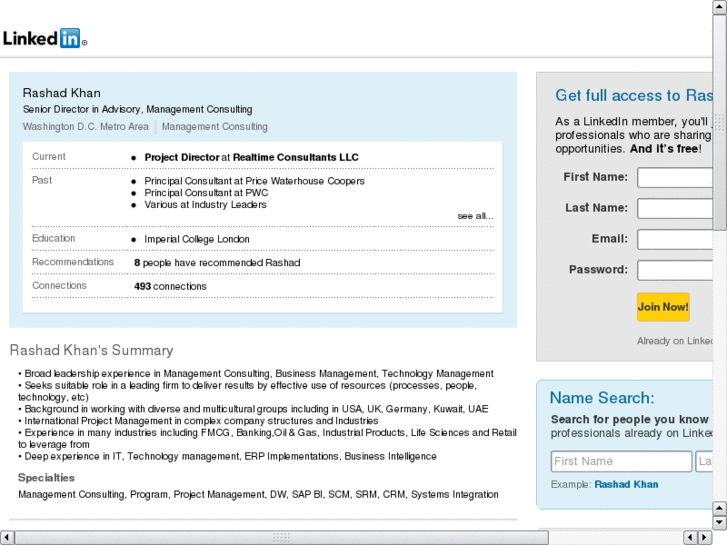Click the 'Name Search:' heading
Image resolution: width=727 pixels, height=545 pixels.
click(x=602, y=398)
